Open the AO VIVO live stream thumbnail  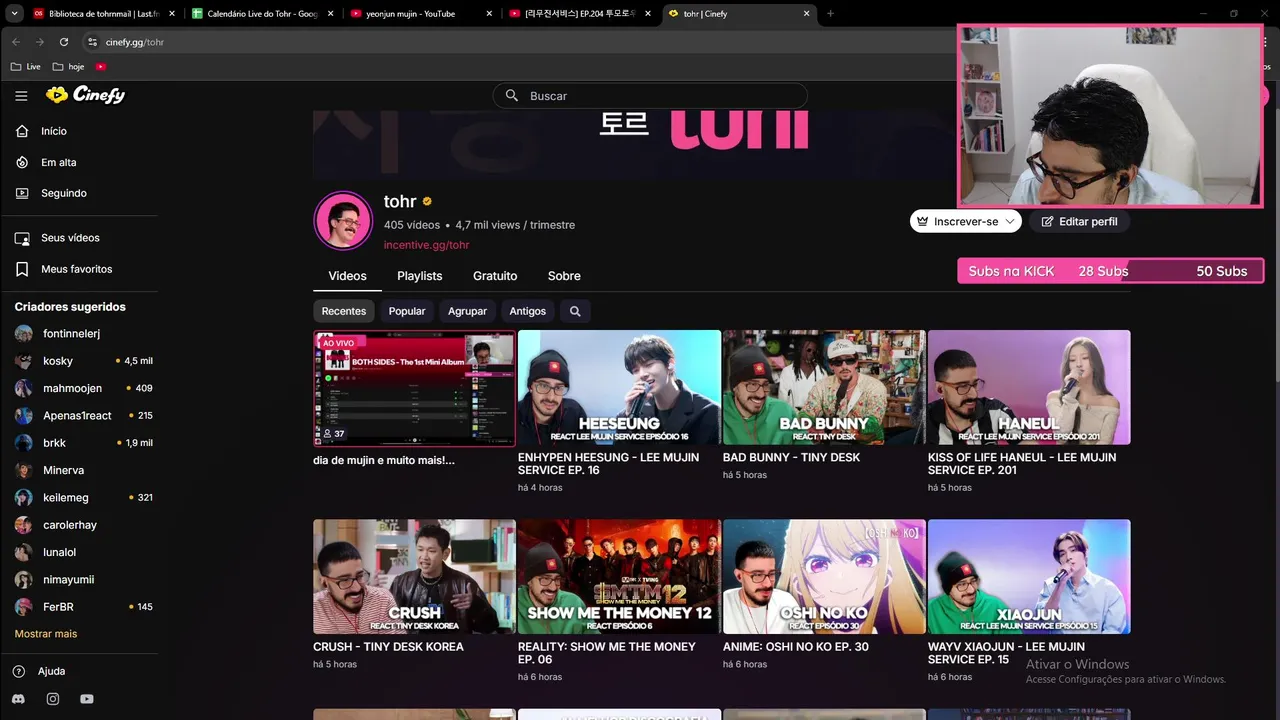click(414, 388)
